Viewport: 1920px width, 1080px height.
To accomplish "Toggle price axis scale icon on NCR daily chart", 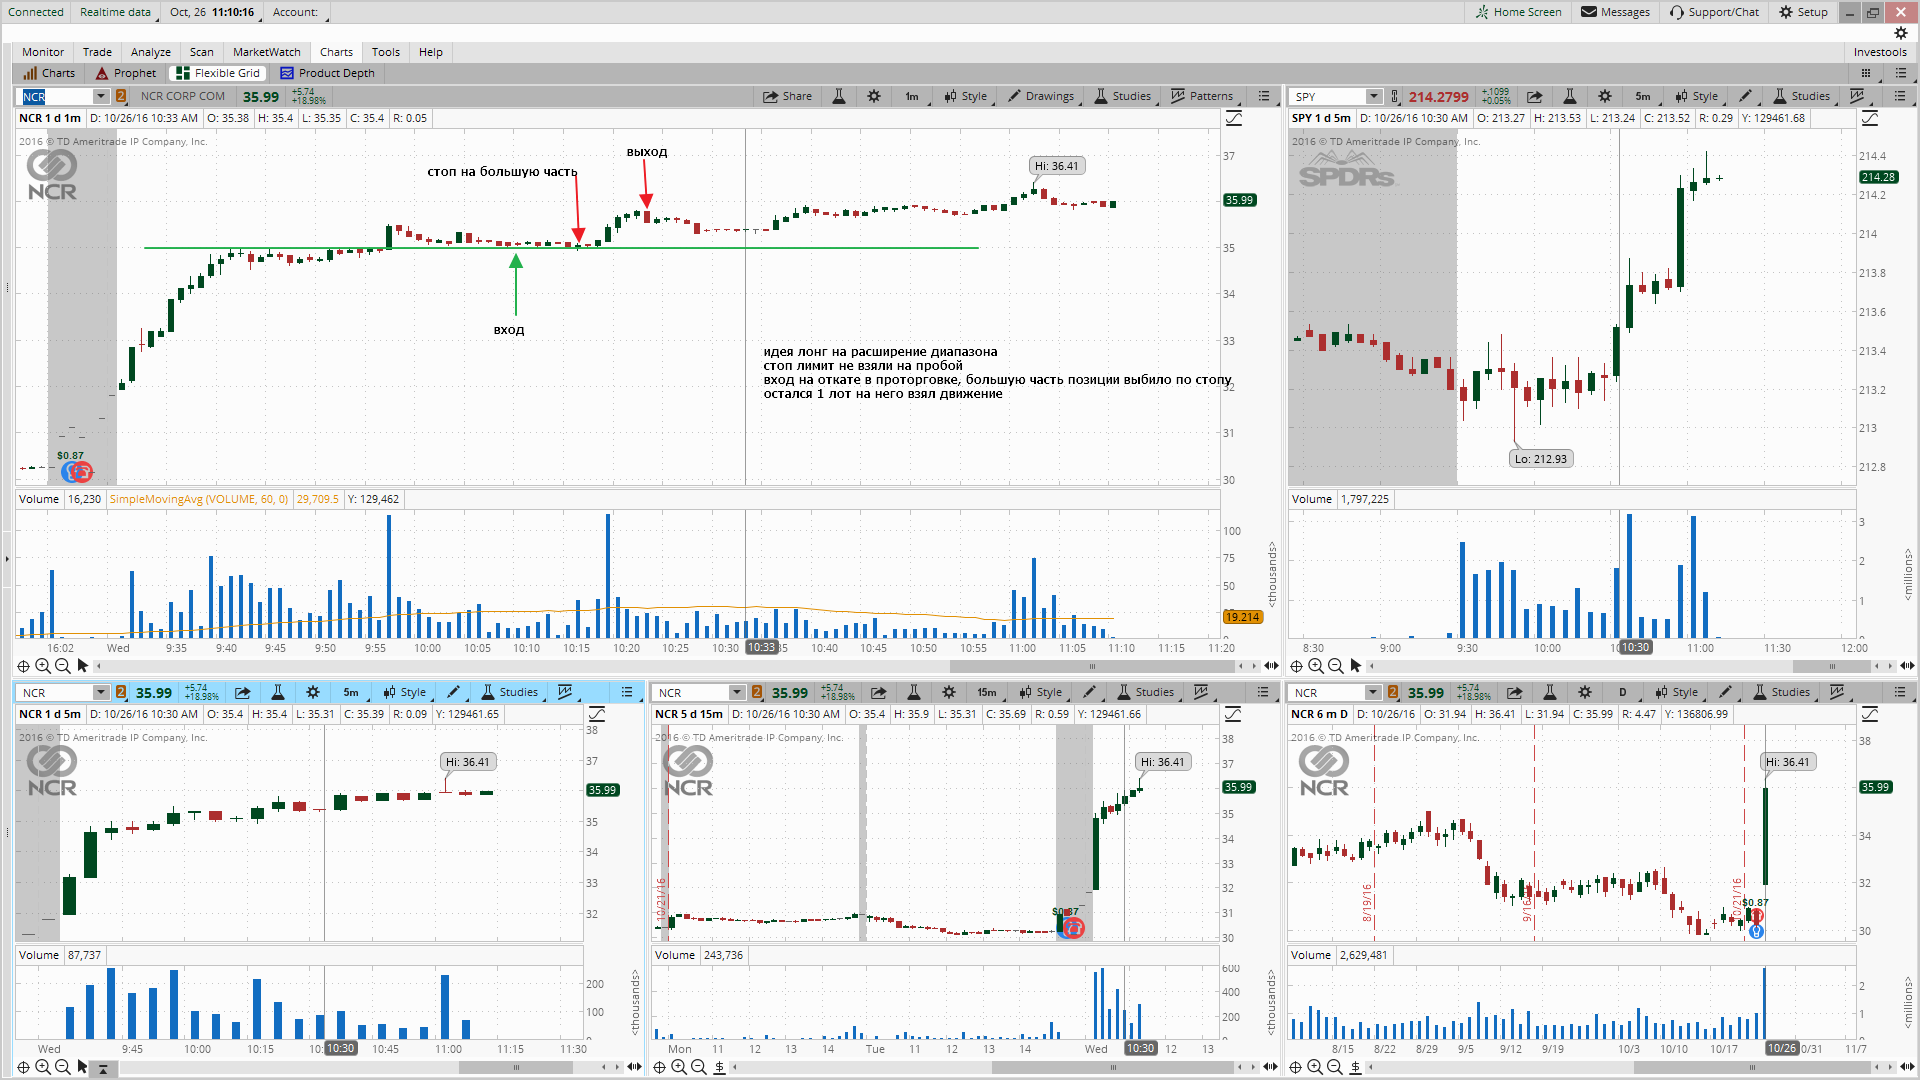I will (1870, 714).
